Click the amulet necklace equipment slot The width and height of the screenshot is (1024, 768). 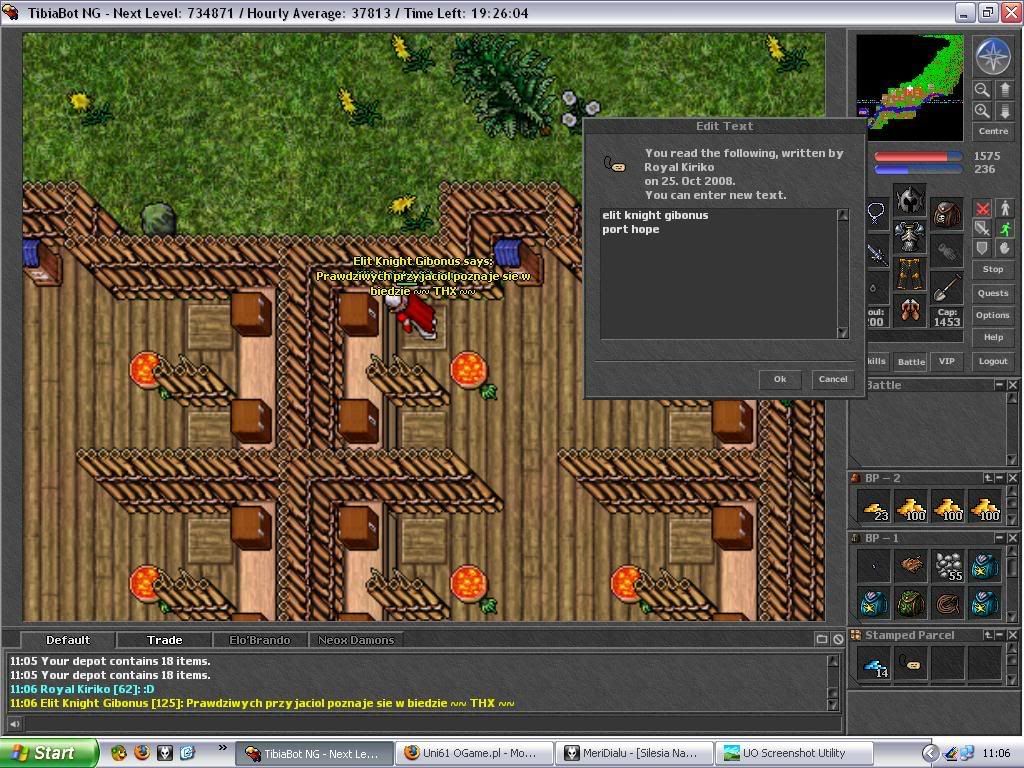point(876,213)
